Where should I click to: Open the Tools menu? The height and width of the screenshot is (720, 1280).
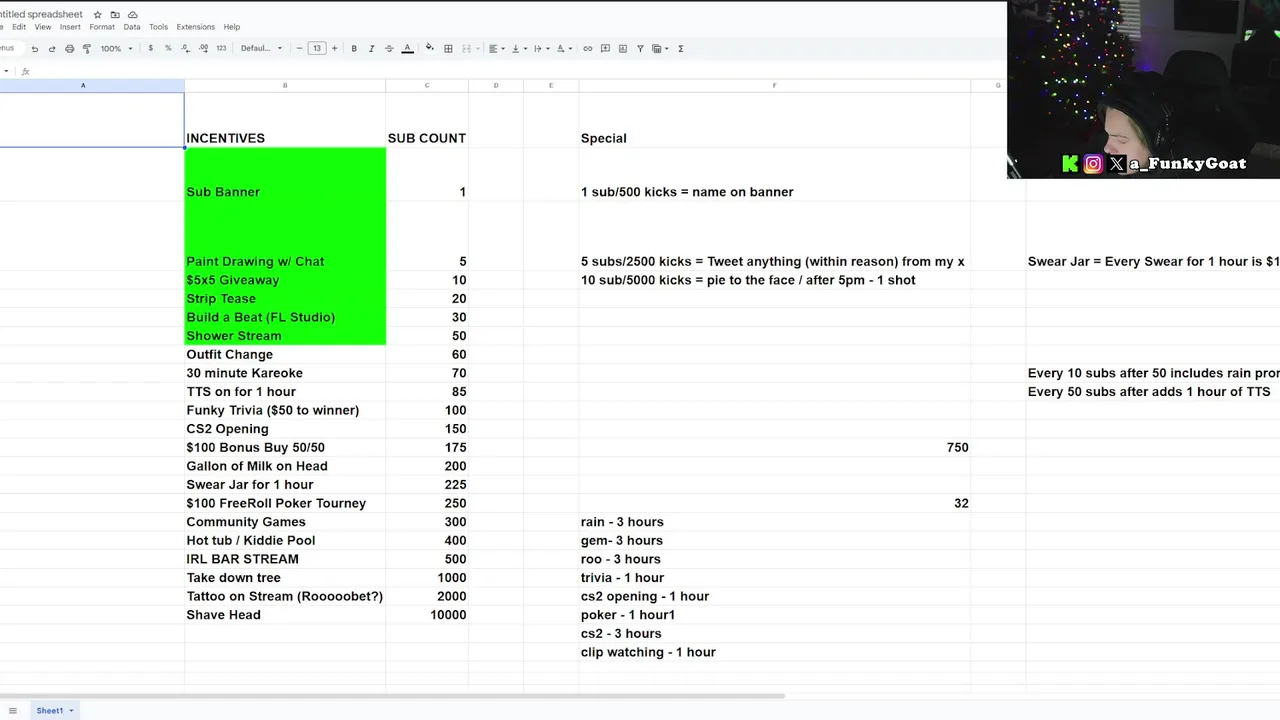click(x=158, y=27)
